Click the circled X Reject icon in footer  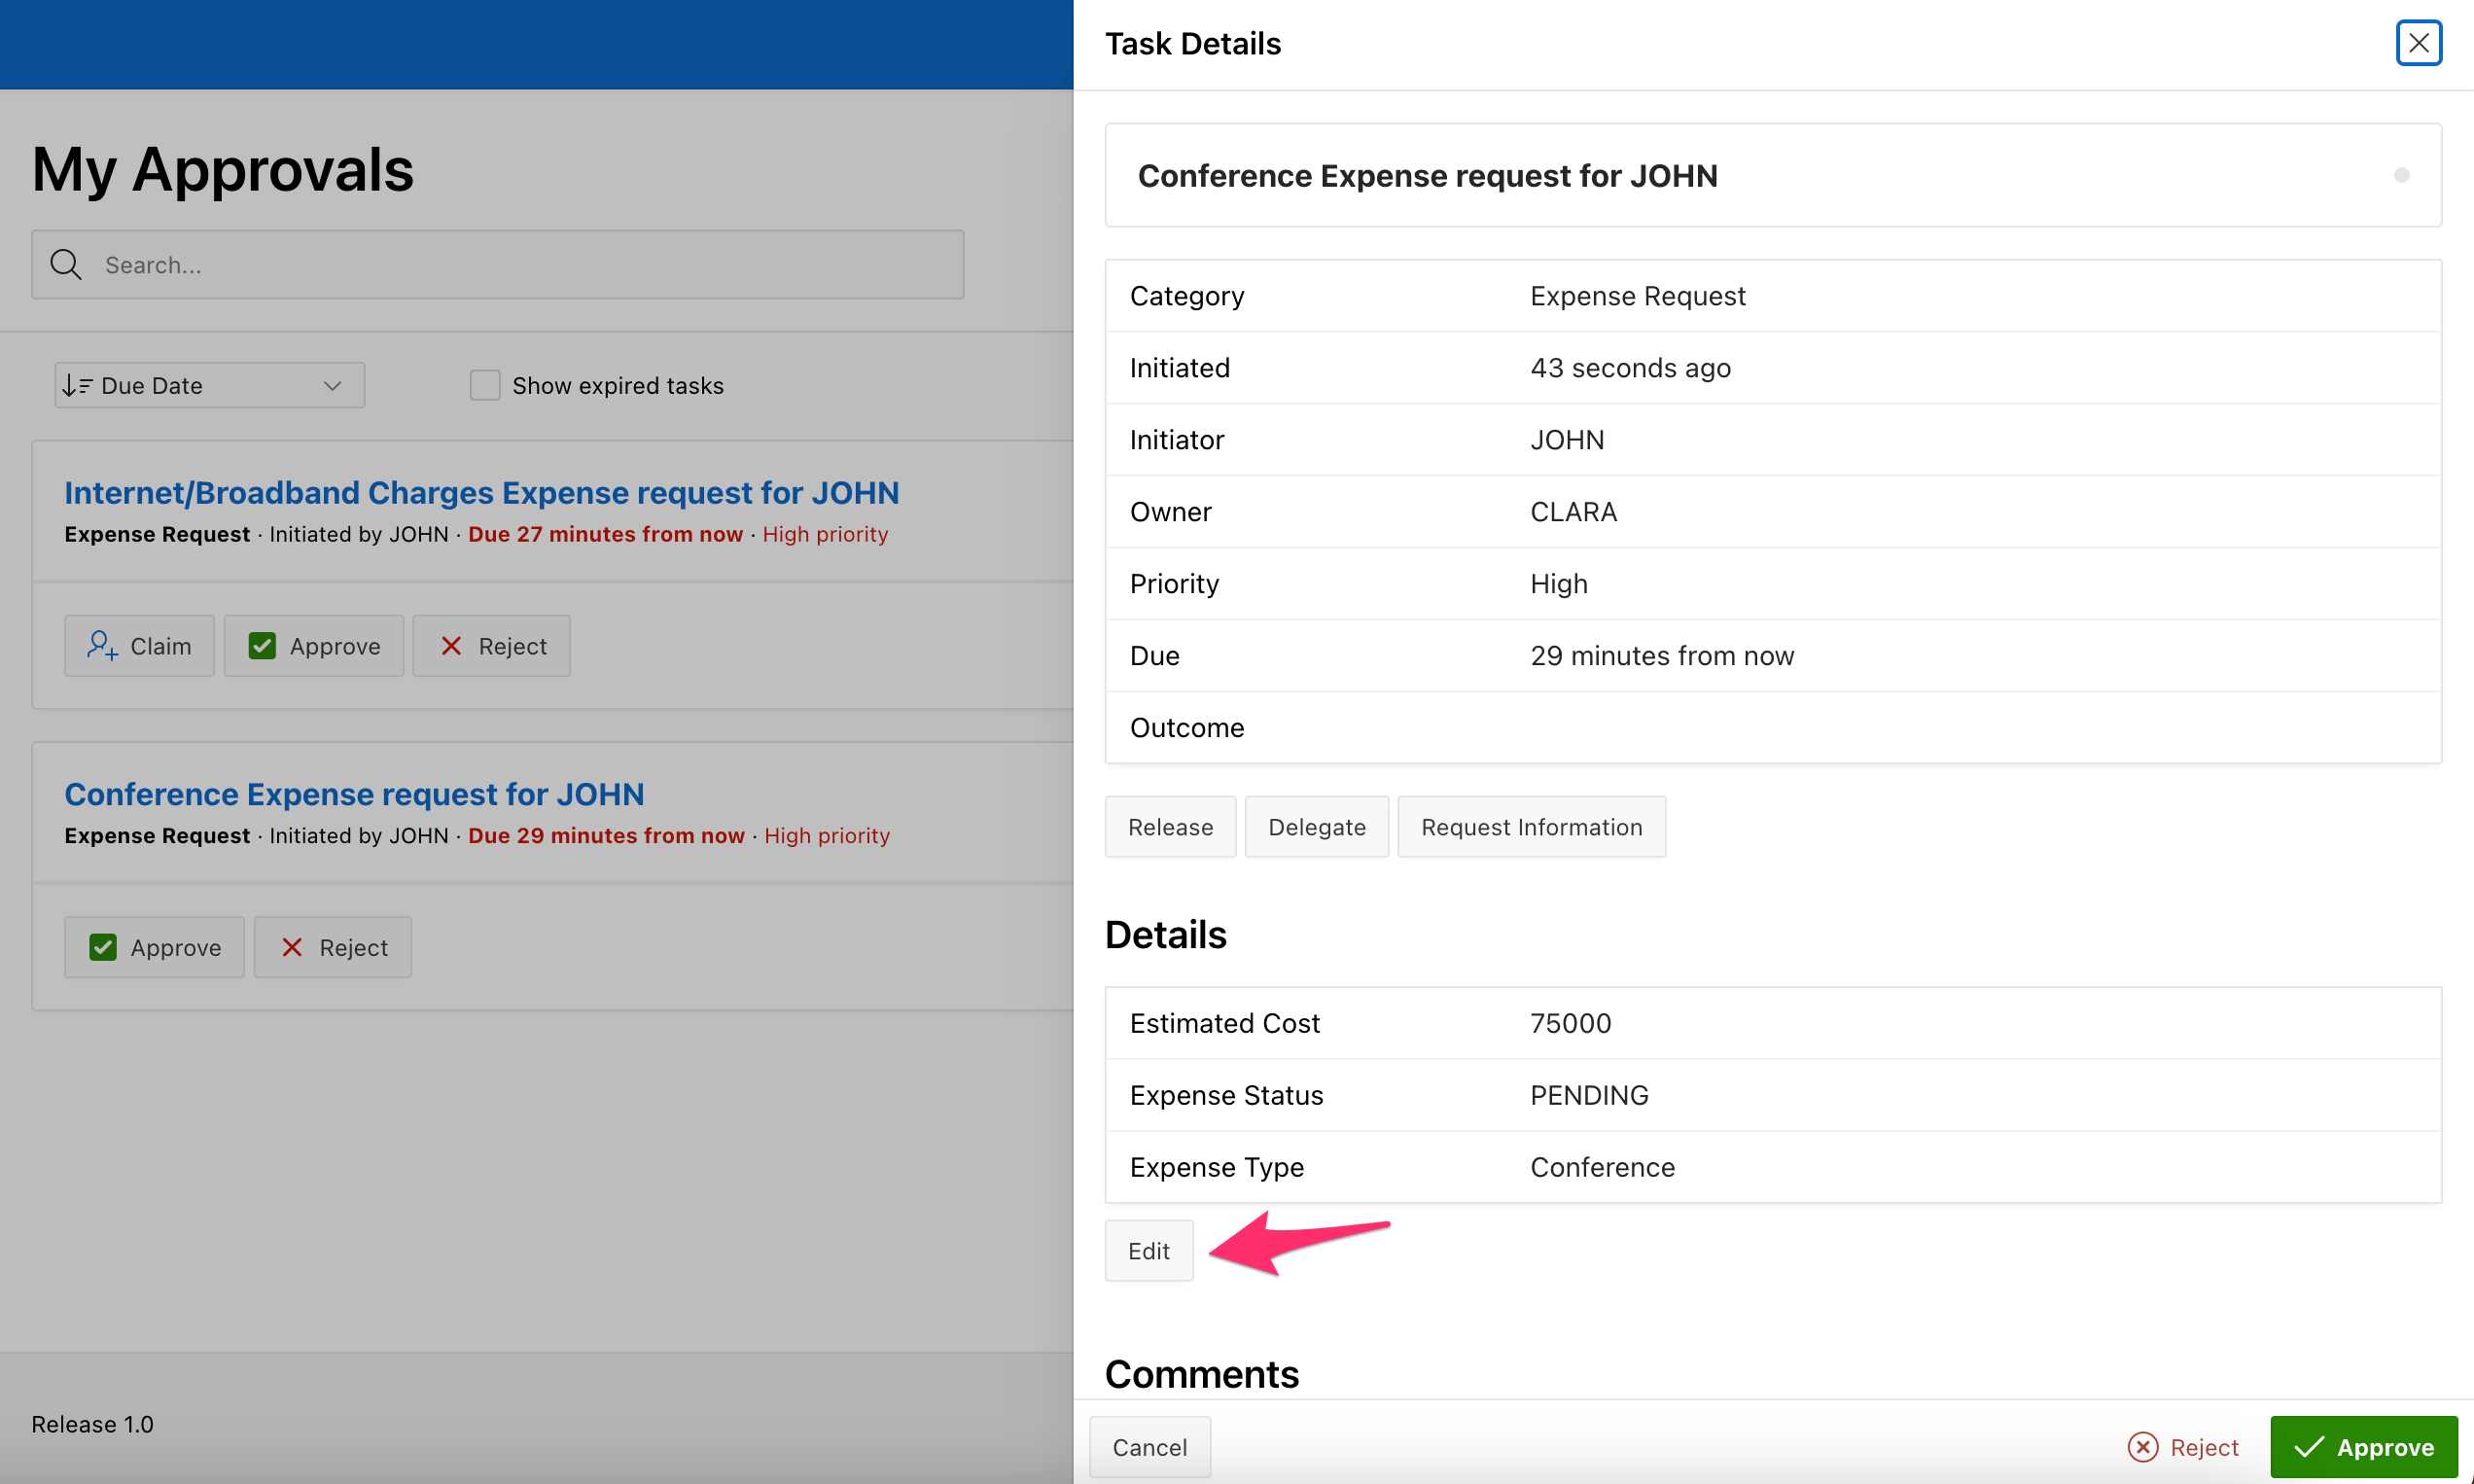[x=2142, y=1447]
